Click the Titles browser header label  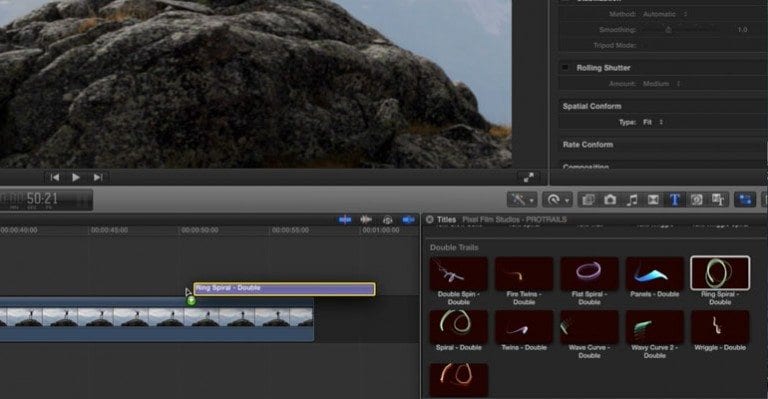click(x=447, y=220)
